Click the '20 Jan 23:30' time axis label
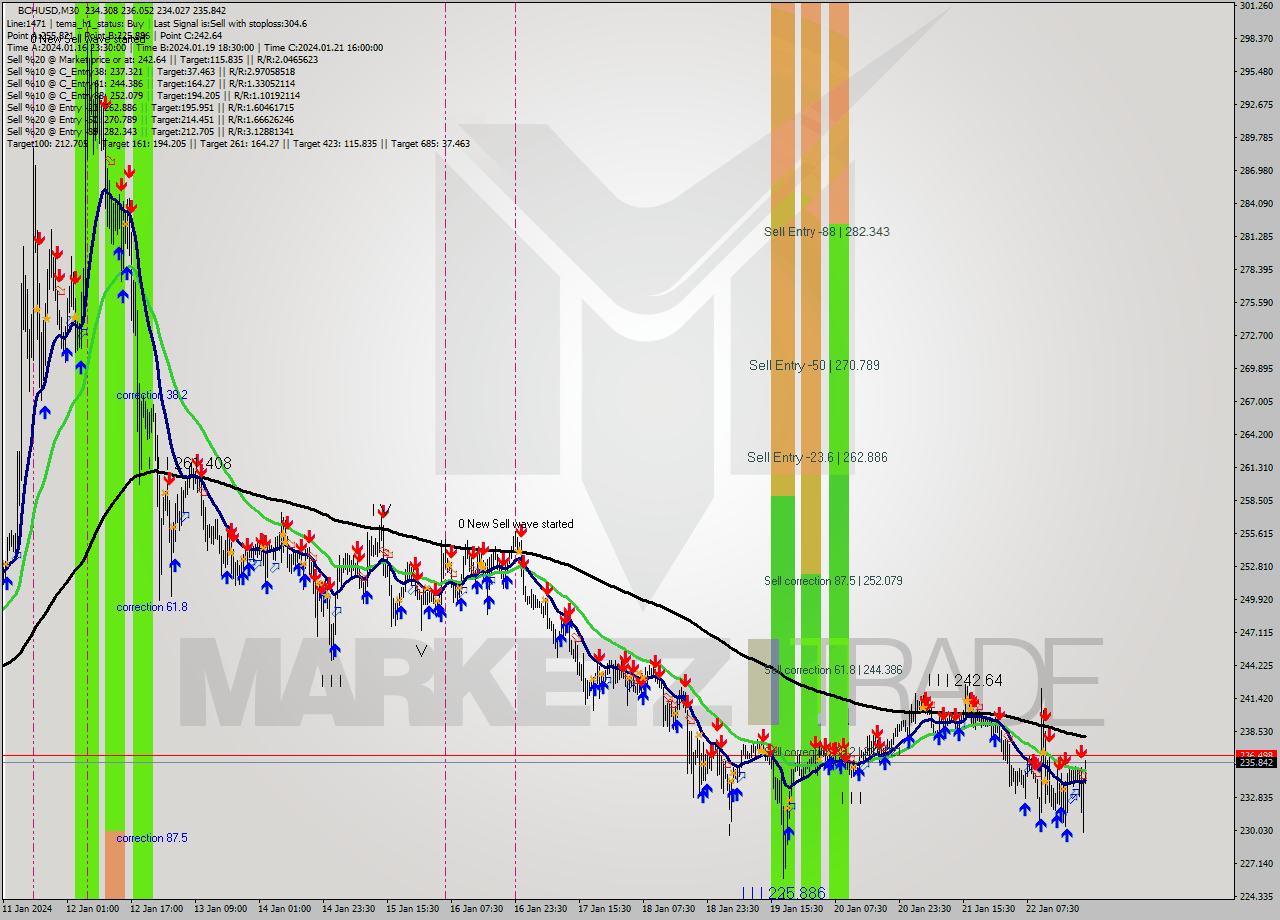 [924, 909]
